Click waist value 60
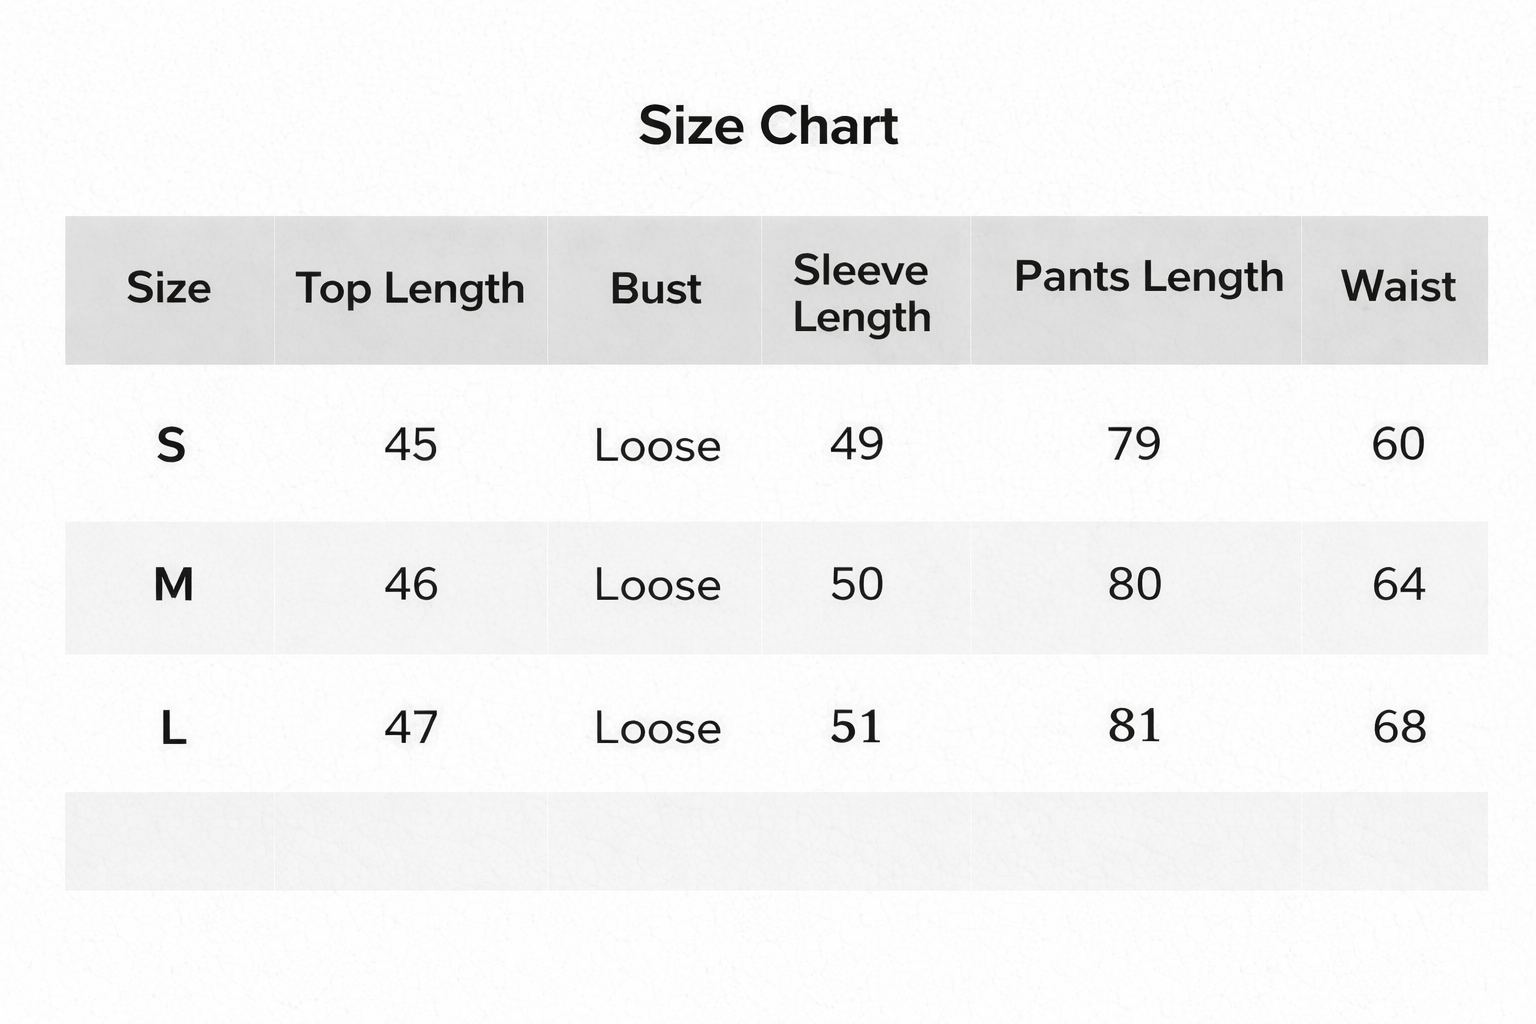Image resolution: width=1536 pixels, height=1024 pixels. pos(1398,443)
